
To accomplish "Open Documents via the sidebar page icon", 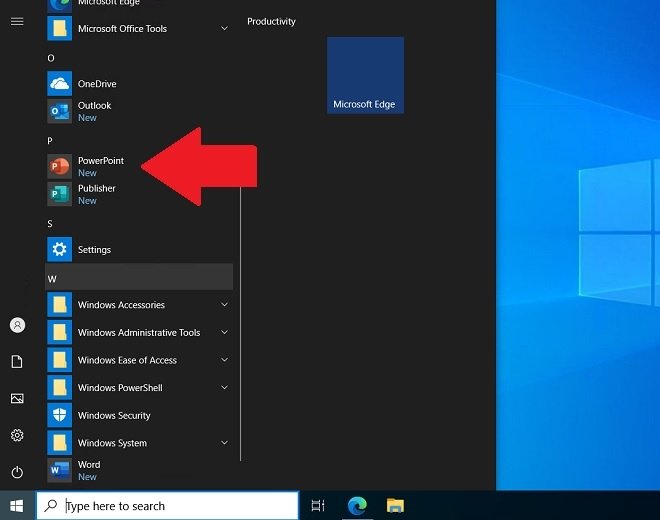I will pyautogui.click(x=17, y=362).
